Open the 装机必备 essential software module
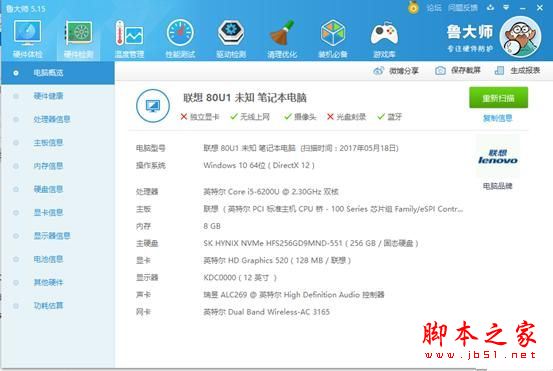The height and width of the screenshot is (371, 553). (x=333, y=39)
